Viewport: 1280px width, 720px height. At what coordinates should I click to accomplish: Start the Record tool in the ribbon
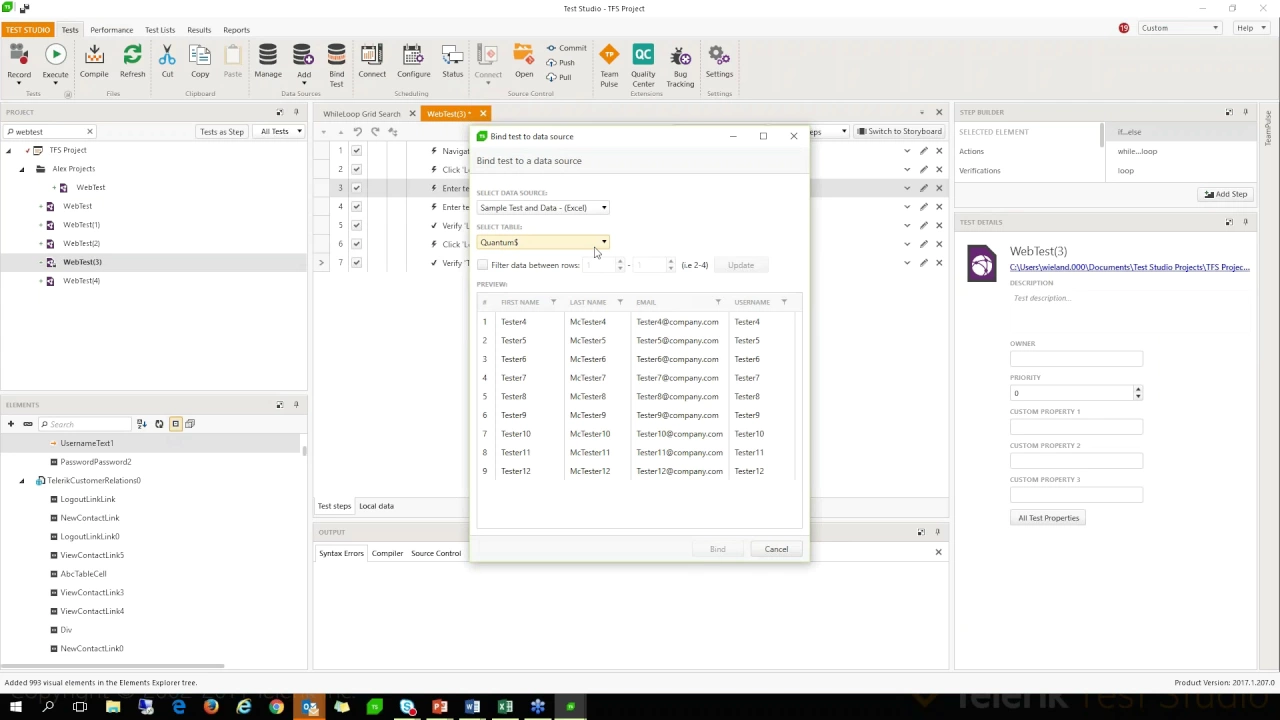pyautogui.click(x=19, y=62)
